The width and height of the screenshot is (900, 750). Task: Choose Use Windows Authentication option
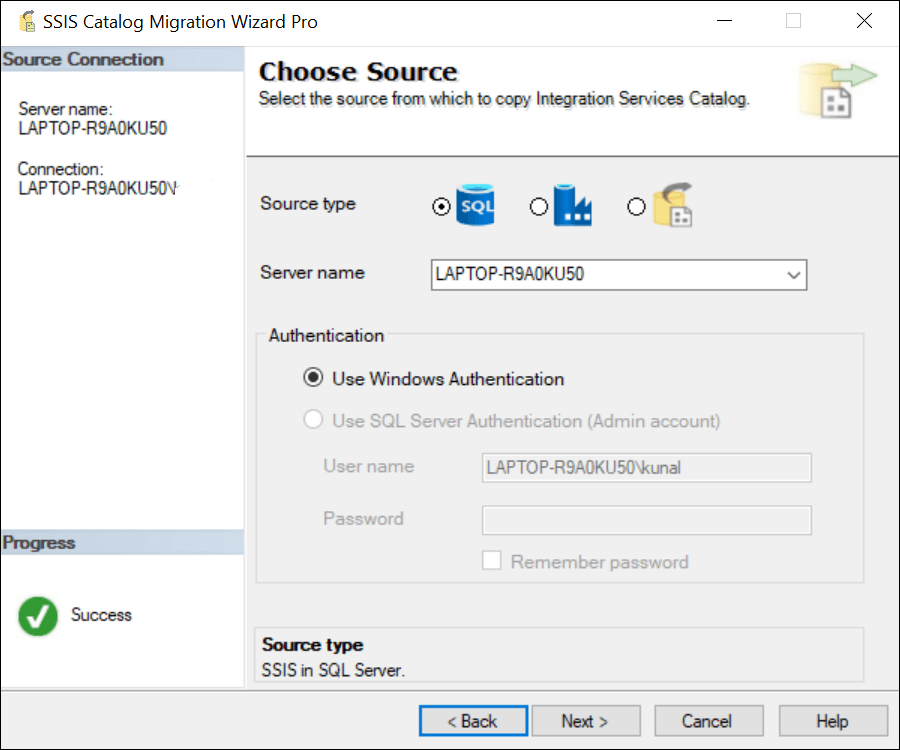(314, 379)
